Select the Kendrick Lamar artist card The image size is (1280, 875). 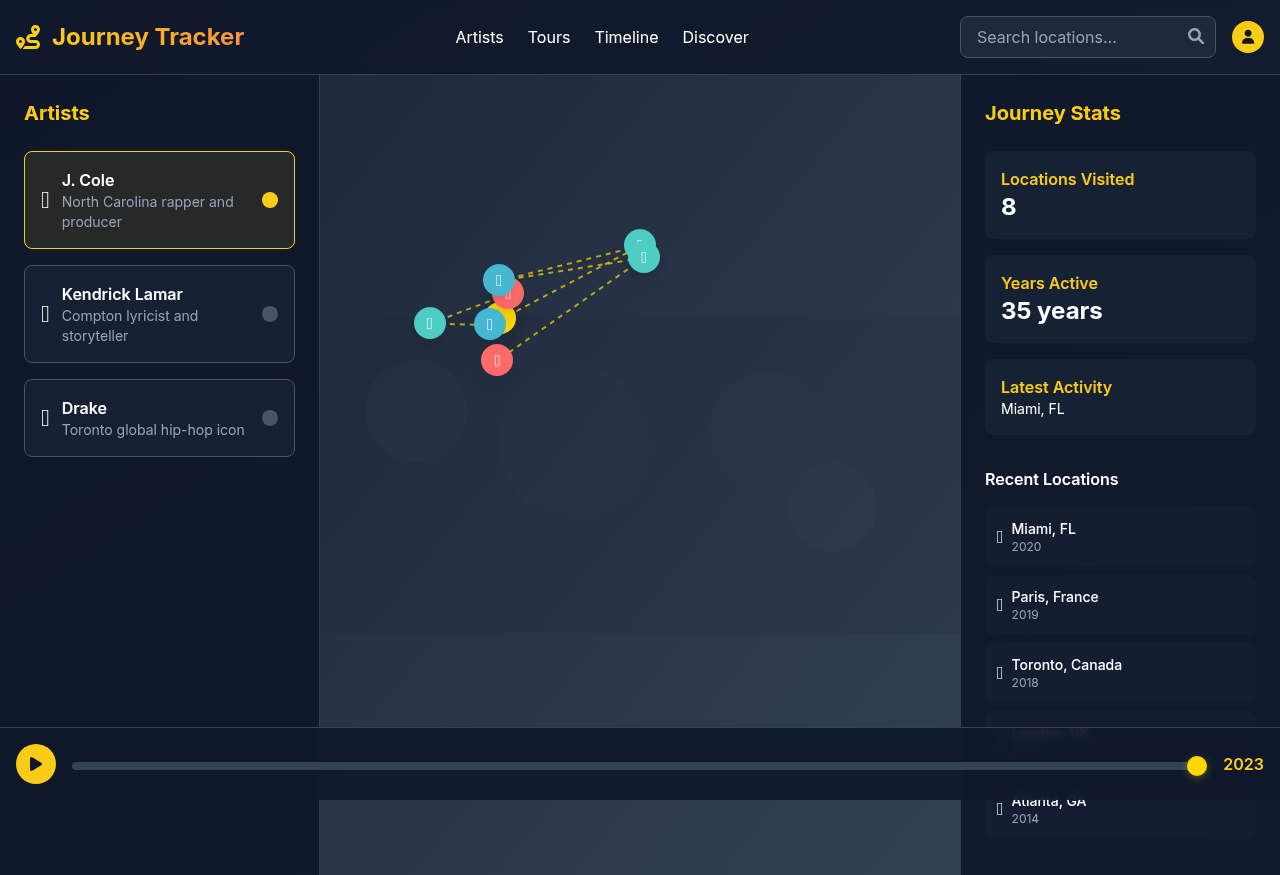click(x=159, y=314)
